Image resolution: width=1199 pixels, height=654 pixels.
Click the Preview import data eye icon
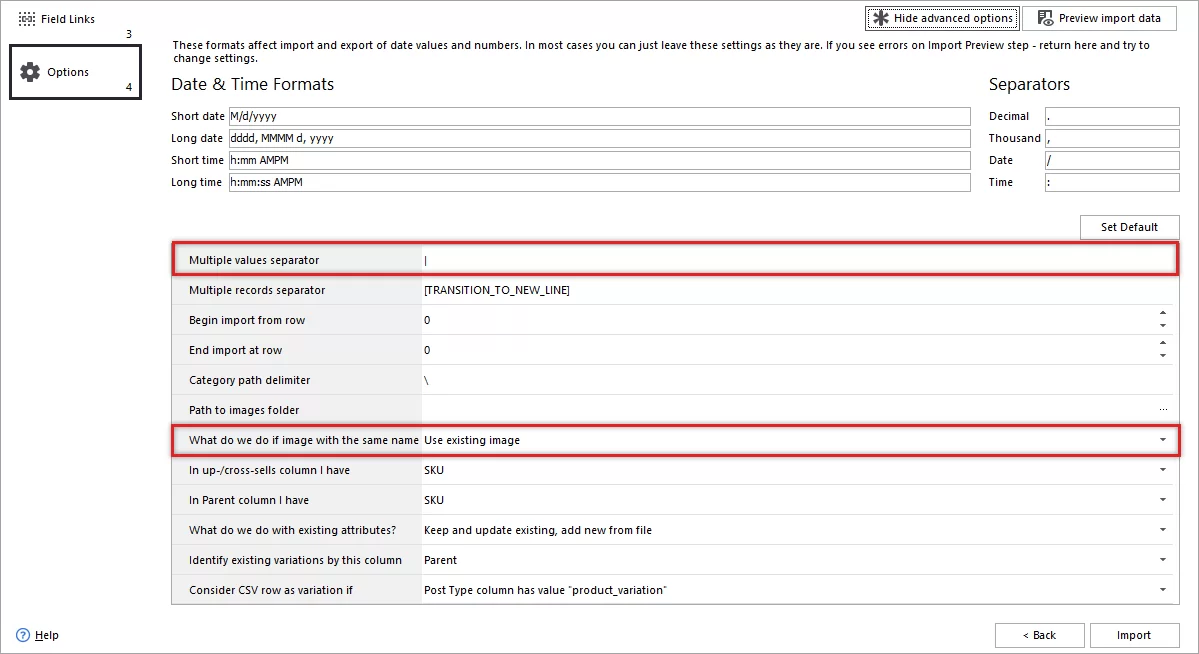(1043, 17)
